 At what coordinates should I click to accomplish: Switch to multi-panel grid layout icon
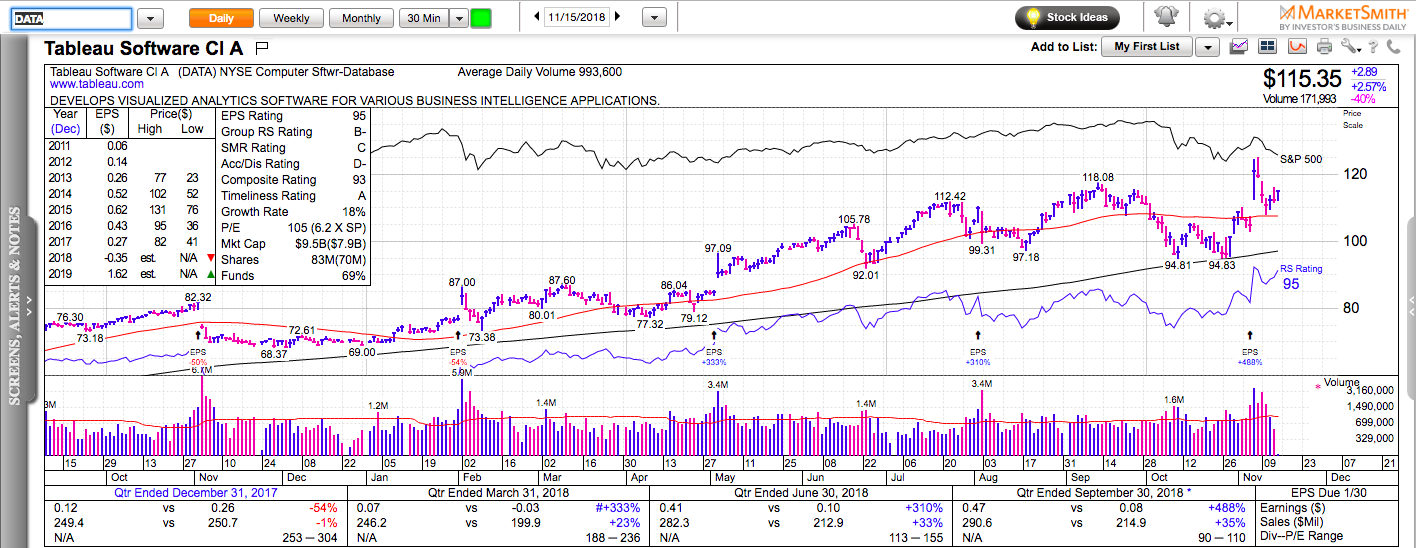click(x=1268, y=46)
